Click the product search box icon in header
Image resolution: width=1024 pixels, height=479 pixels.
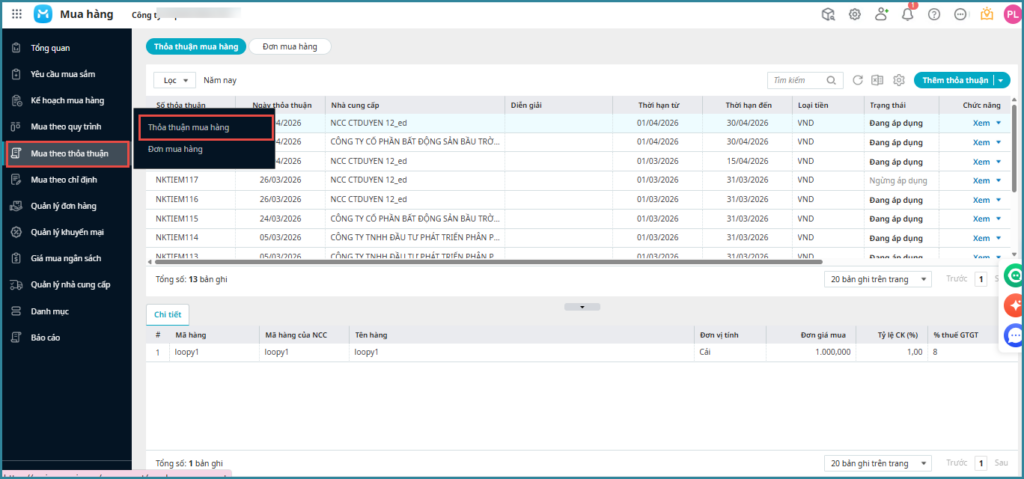point(828,14)
